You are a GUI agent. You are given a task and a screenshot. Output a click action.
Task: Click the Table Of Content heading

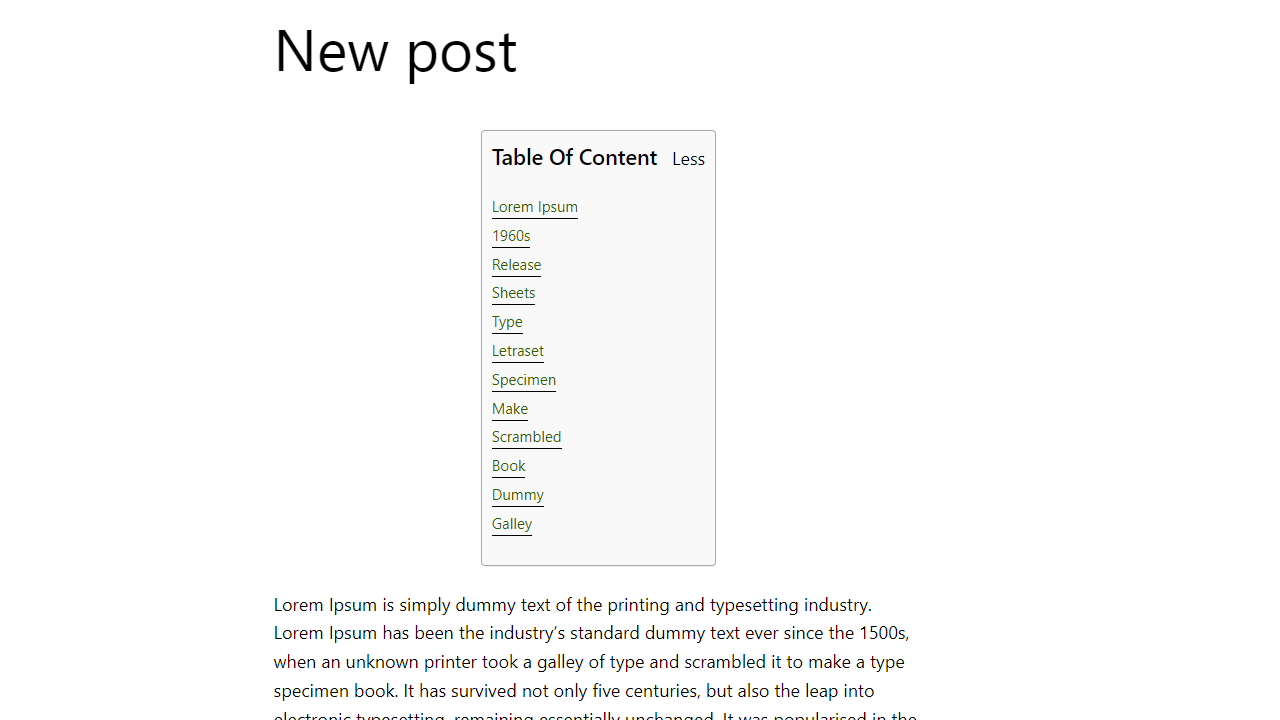click(574, 158)
